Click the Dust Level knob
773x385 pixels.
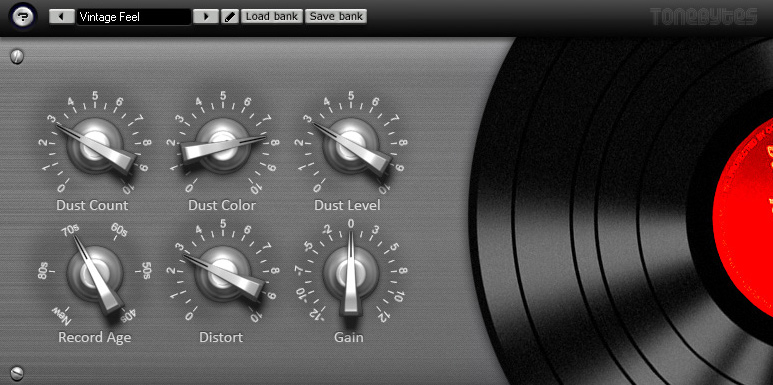[x=351, y=145]
